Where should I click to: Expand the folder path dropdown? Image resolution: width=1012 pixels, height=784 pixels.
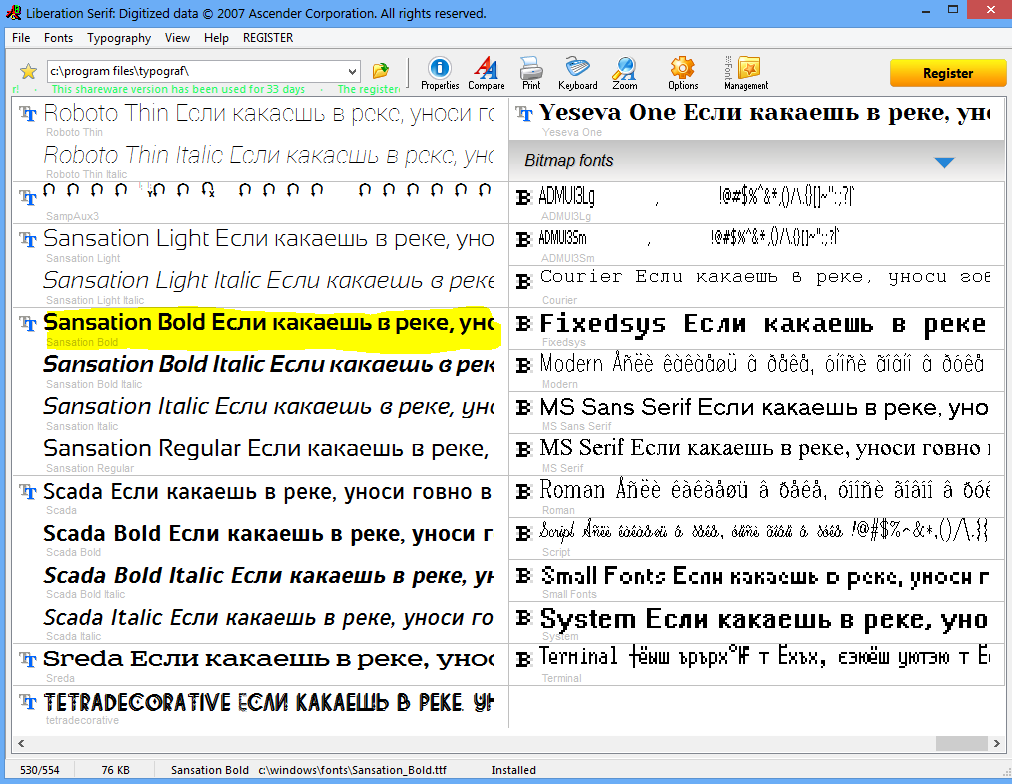(351, 71)
